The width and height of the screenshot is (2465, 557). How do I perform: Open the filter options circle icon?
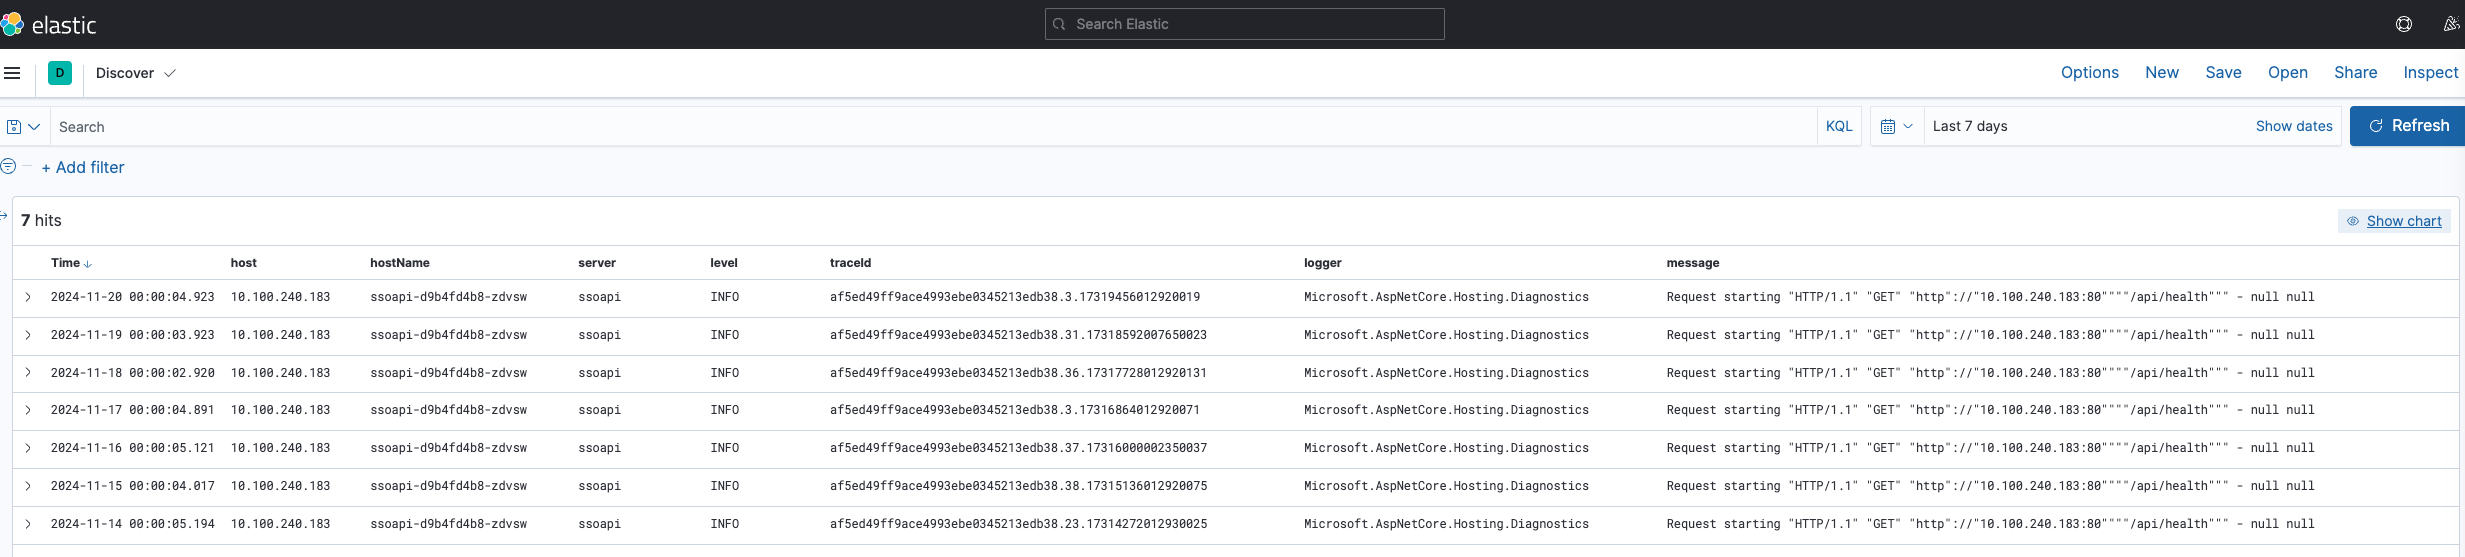[8, 166]
